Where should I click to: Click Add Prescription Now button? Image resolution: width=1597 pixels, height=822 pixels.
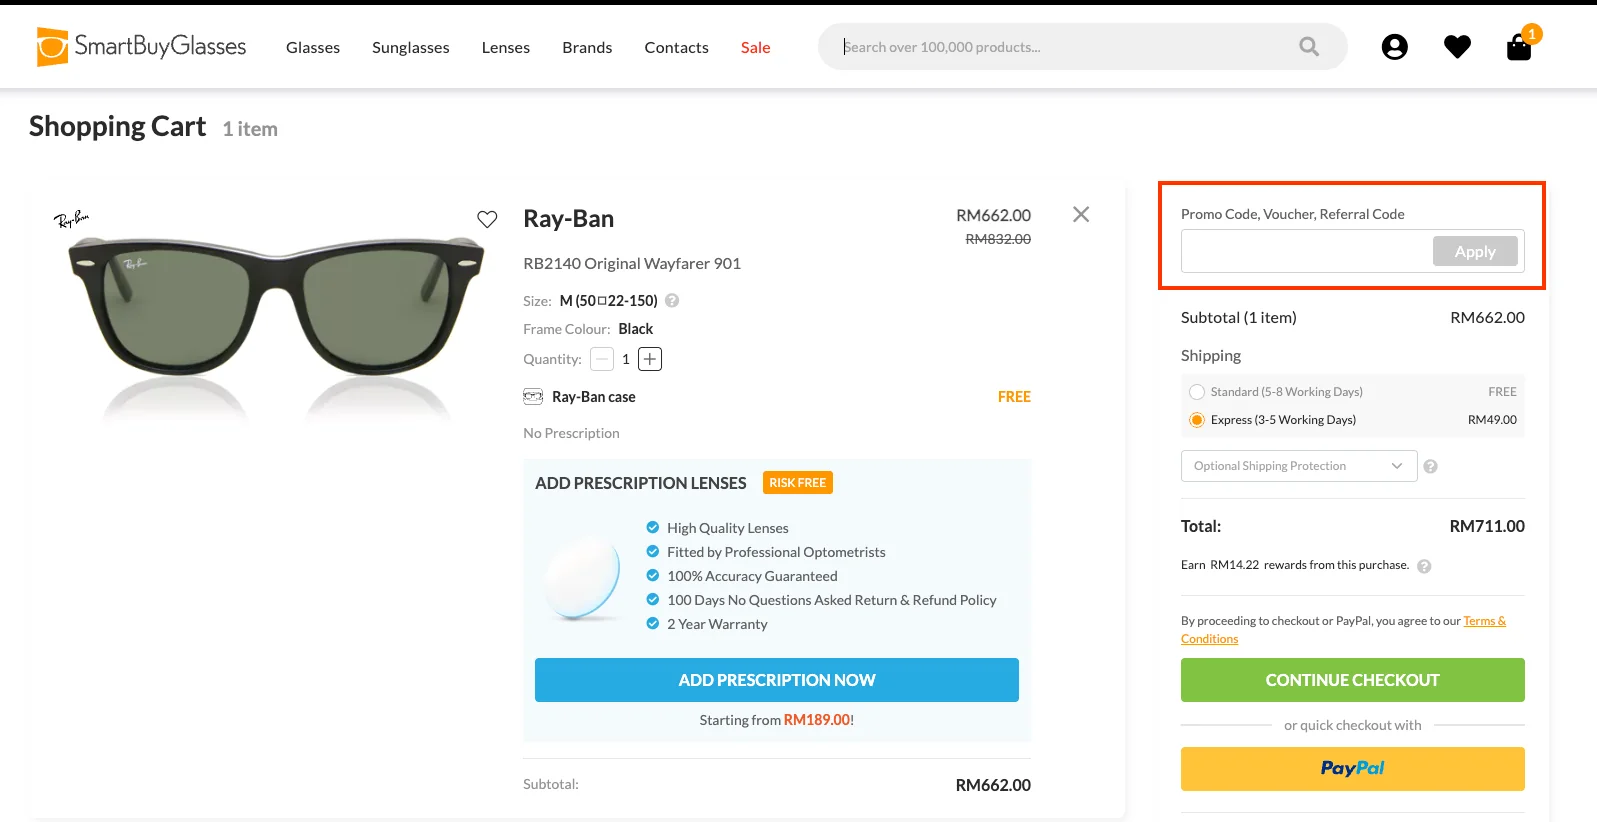[777, 680]
